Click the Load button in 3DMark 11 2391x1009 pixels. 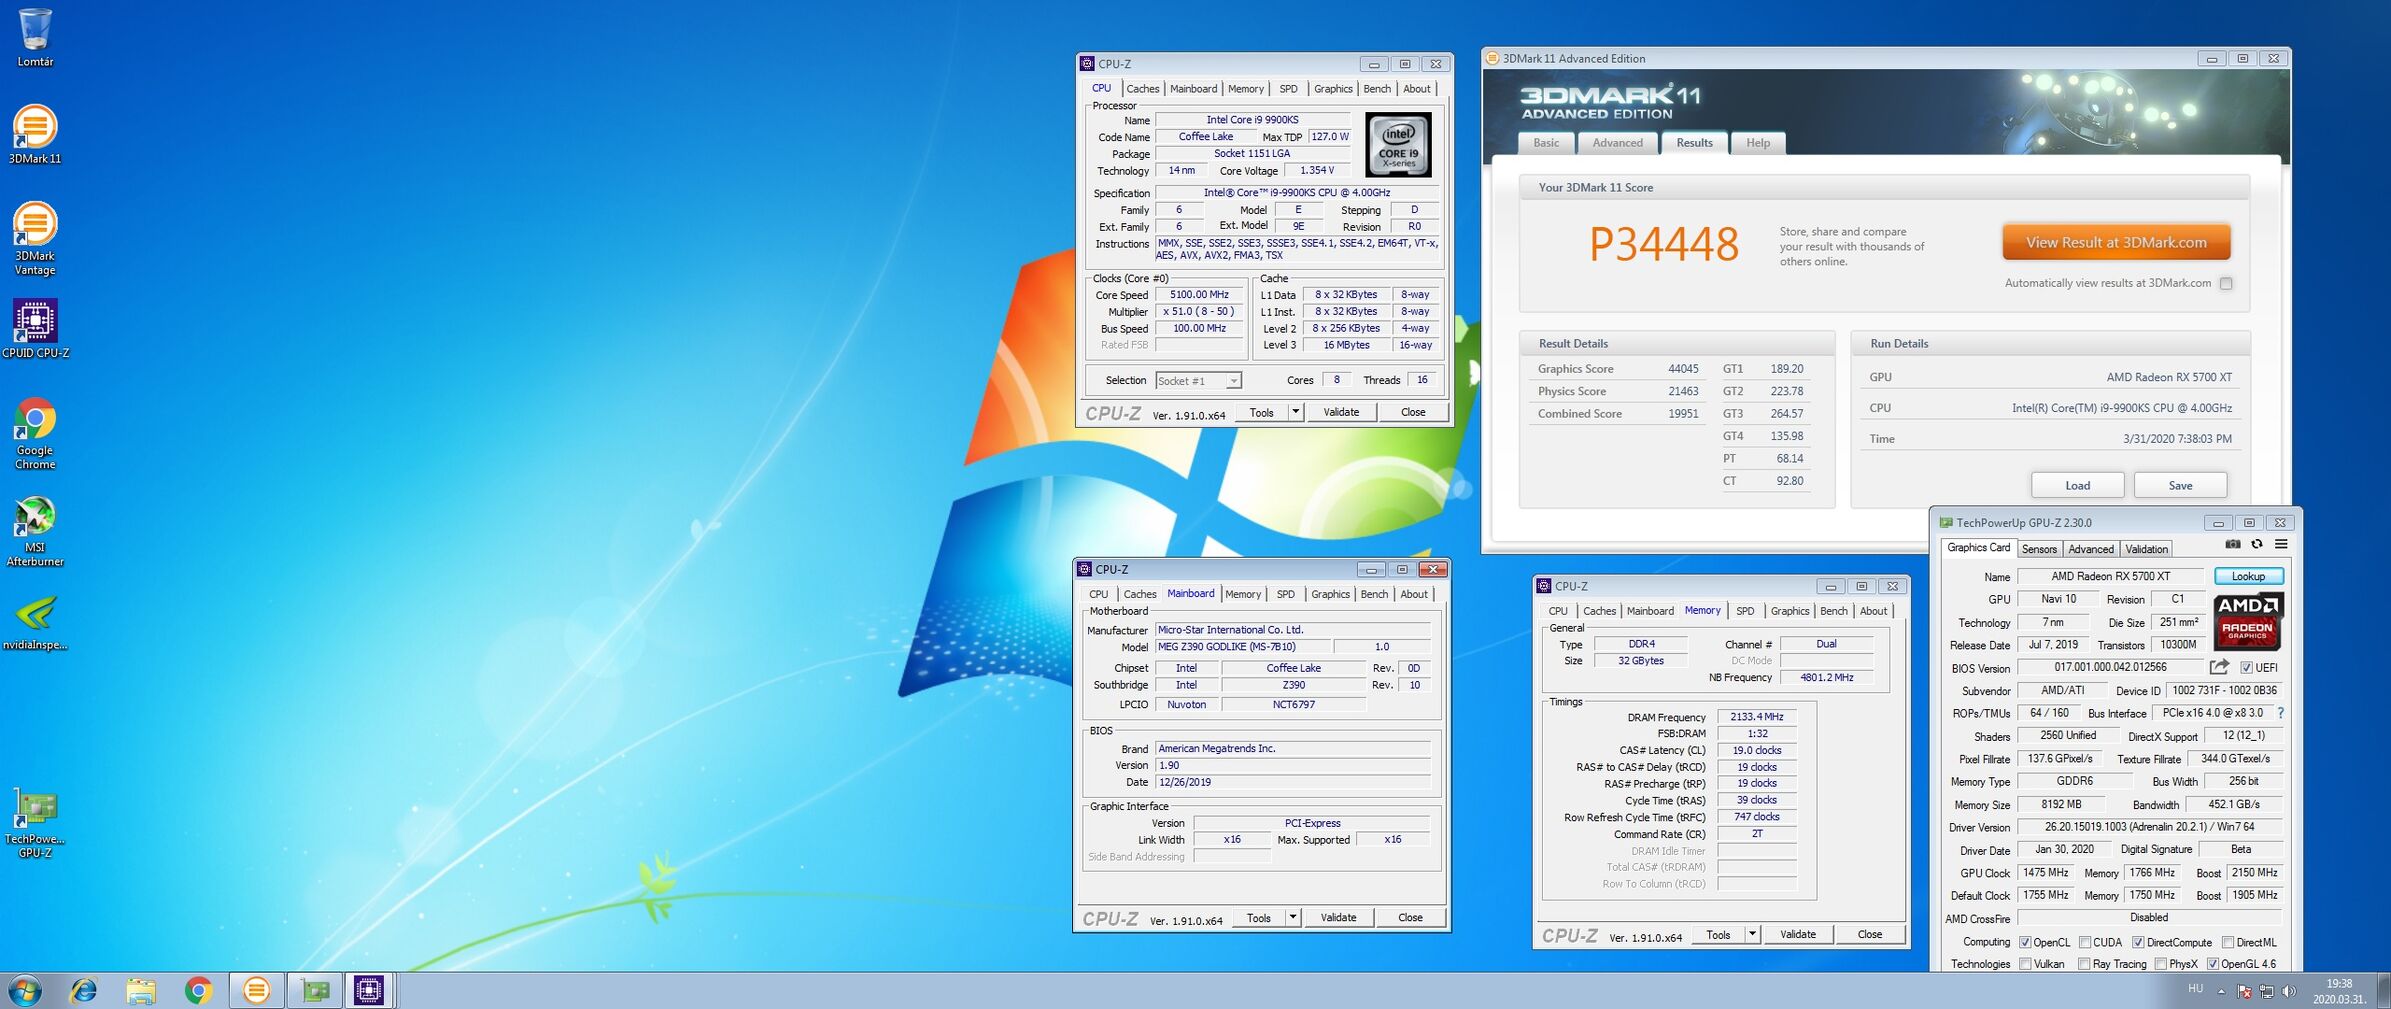(2077, 485)
